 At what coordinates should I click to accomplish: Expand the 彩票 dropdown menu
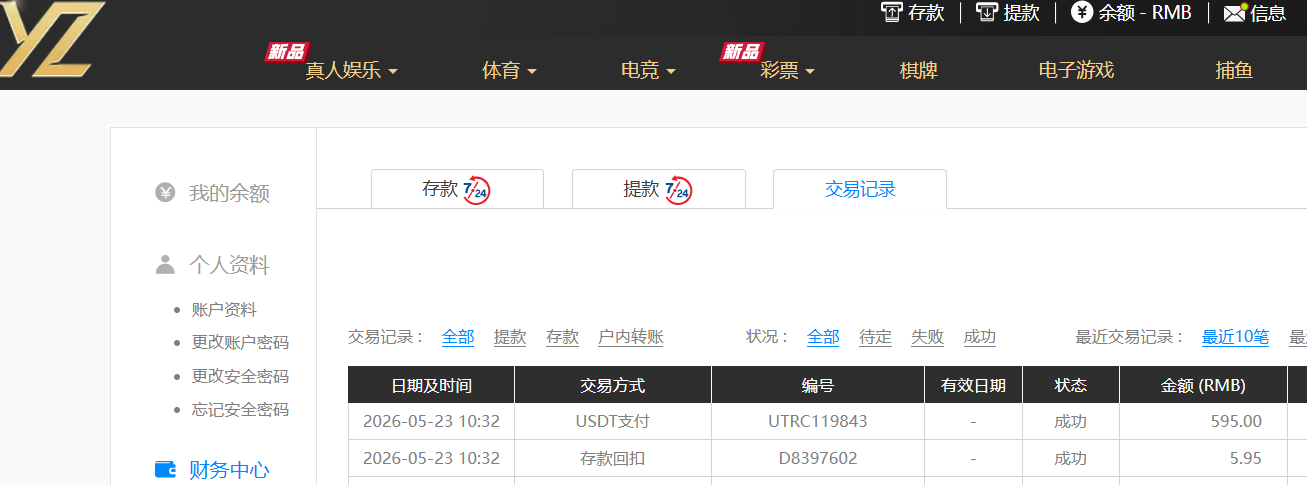pos(787,71)
